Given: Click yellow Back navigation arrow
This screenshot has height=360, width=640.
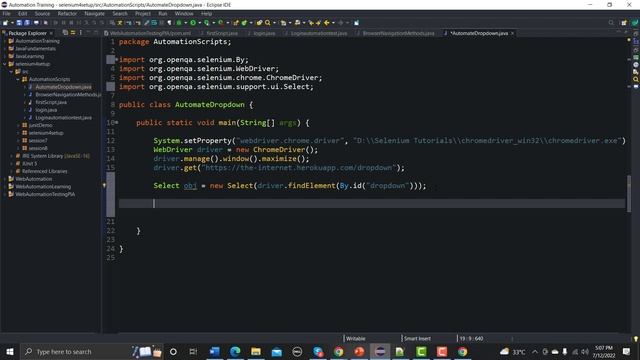Looking at the screenshot, I should click(327, 23).
